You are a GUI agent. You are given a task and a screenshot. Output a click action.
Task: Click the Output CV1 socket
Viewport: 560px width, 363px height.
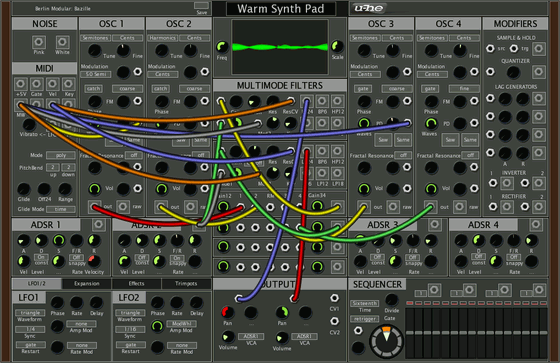coord(334,298)
